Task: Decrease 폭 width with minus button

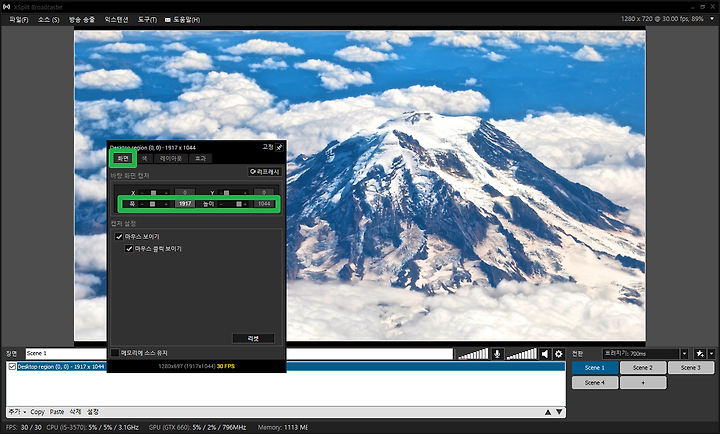Action: 142,204
